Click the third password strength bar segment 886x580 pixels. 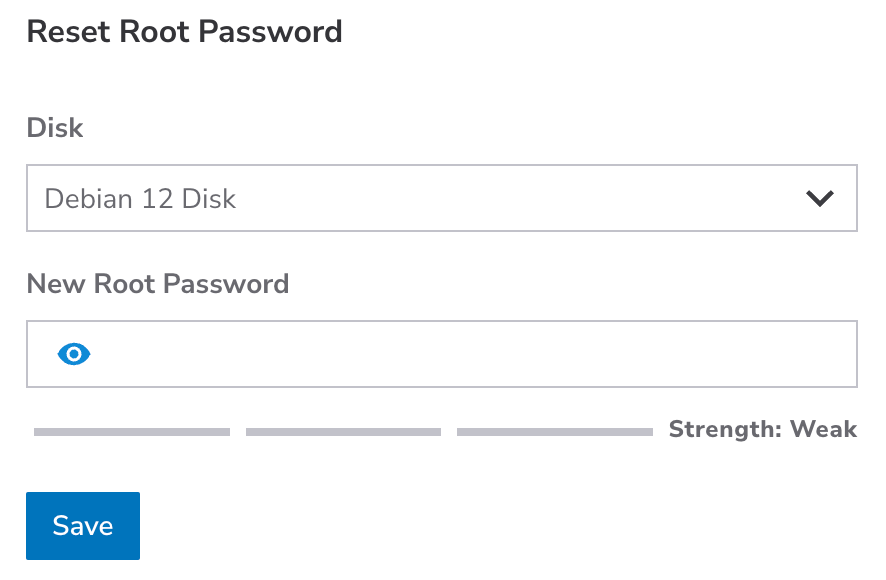pyautogui.click(x=554, y=432)
